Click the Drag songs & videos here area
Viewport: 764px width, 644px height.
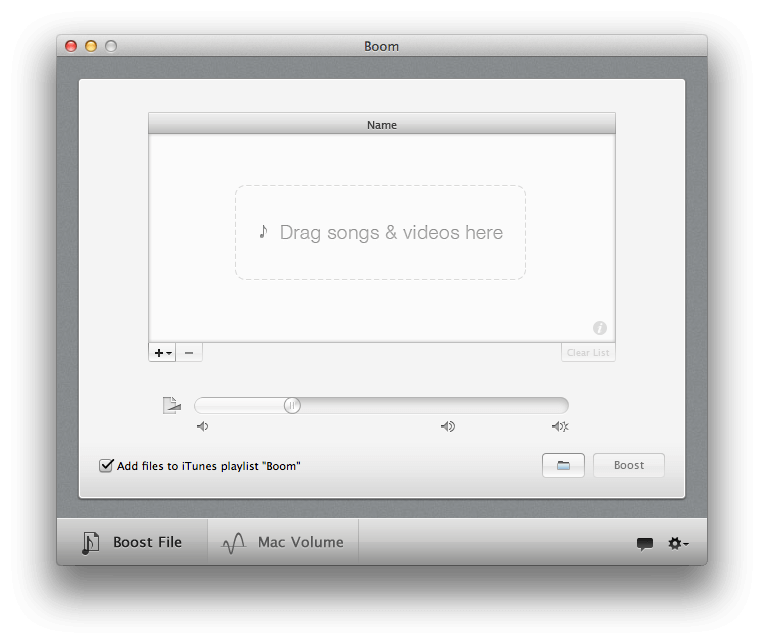tap(381, 232)
